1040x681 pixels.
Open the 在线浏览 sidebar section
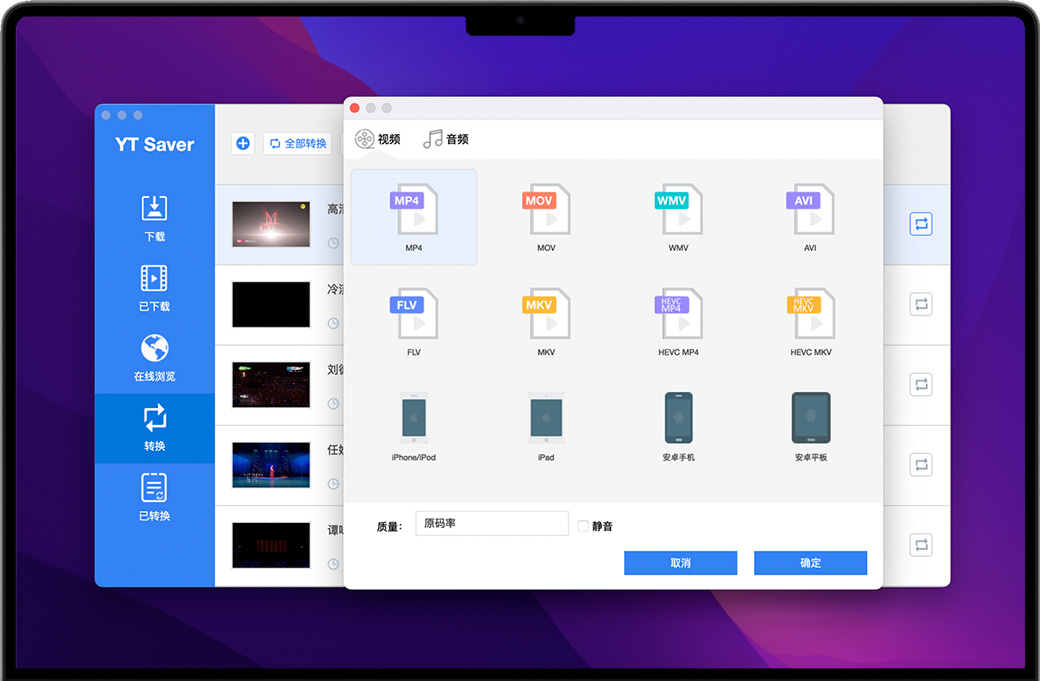tap(154, 358)
